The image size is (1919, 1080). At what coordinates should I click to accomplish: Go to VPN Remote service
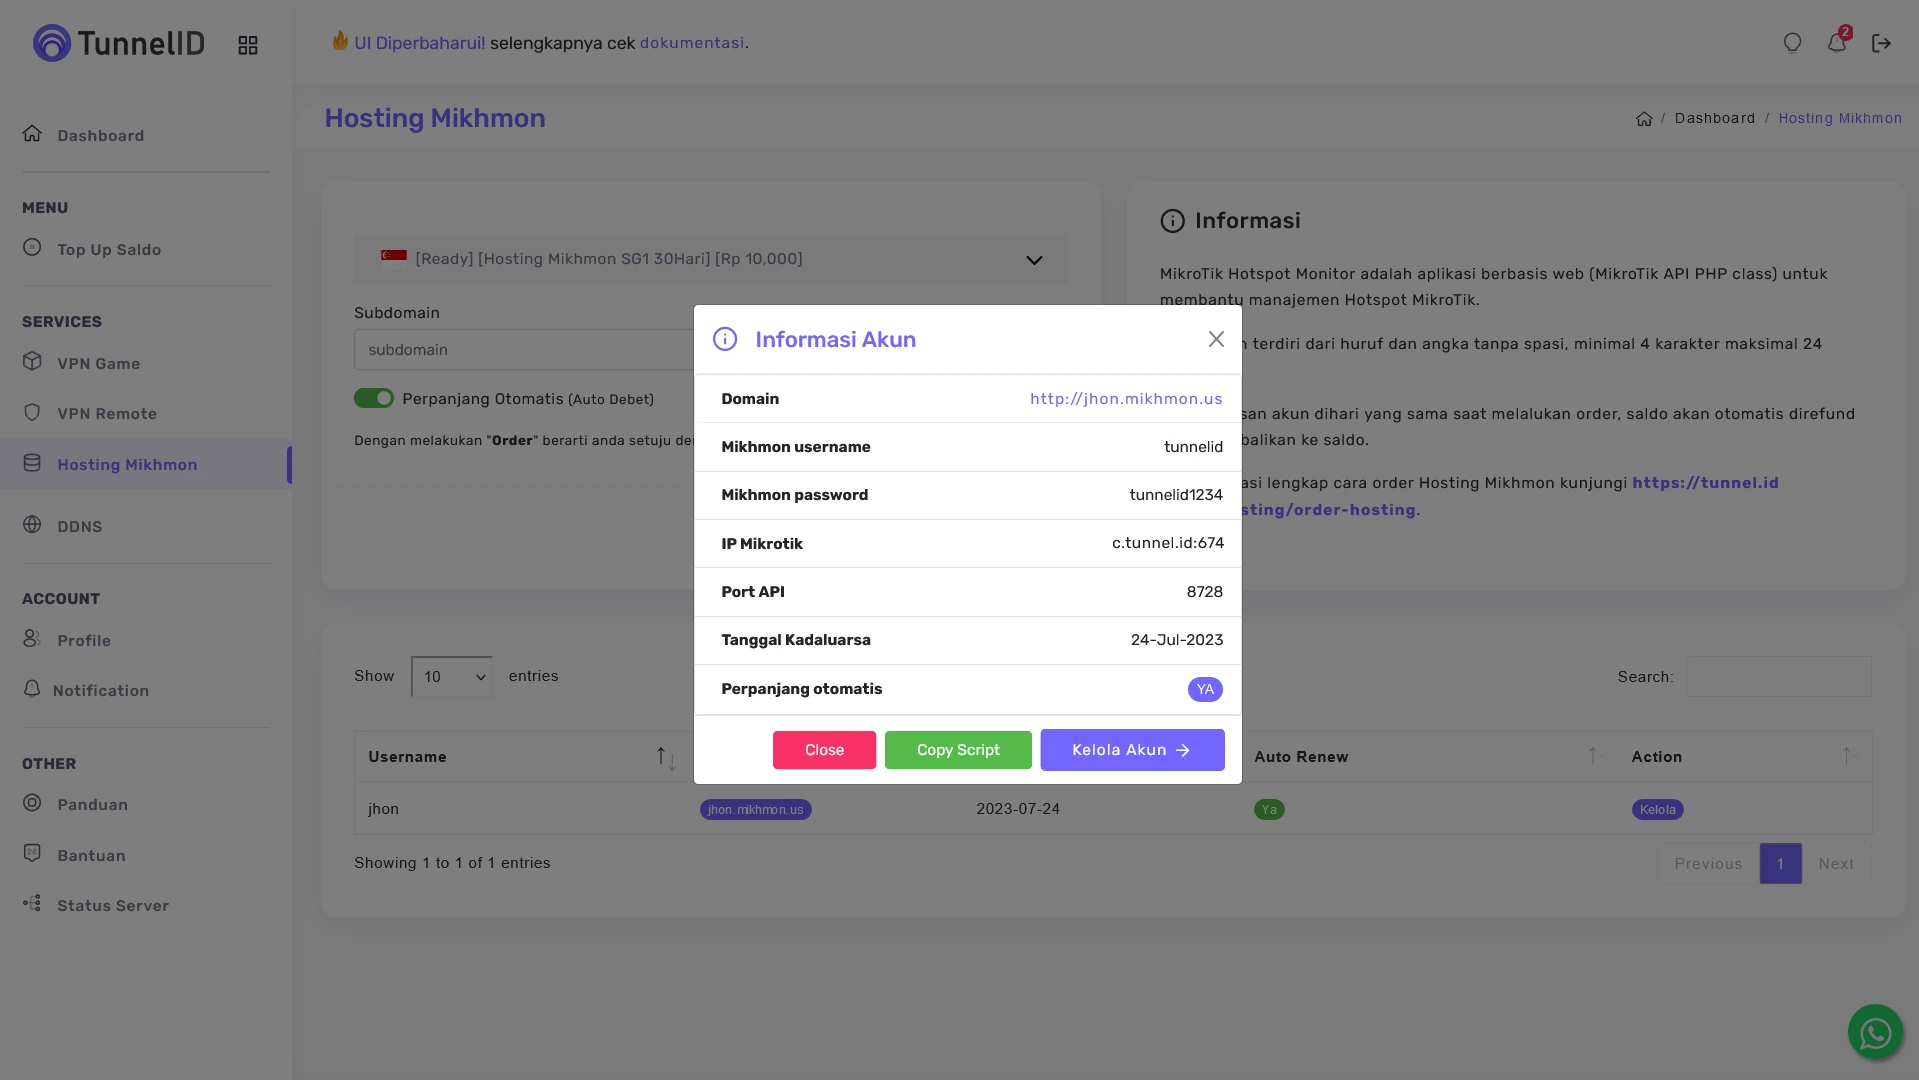tap(107, 414)
